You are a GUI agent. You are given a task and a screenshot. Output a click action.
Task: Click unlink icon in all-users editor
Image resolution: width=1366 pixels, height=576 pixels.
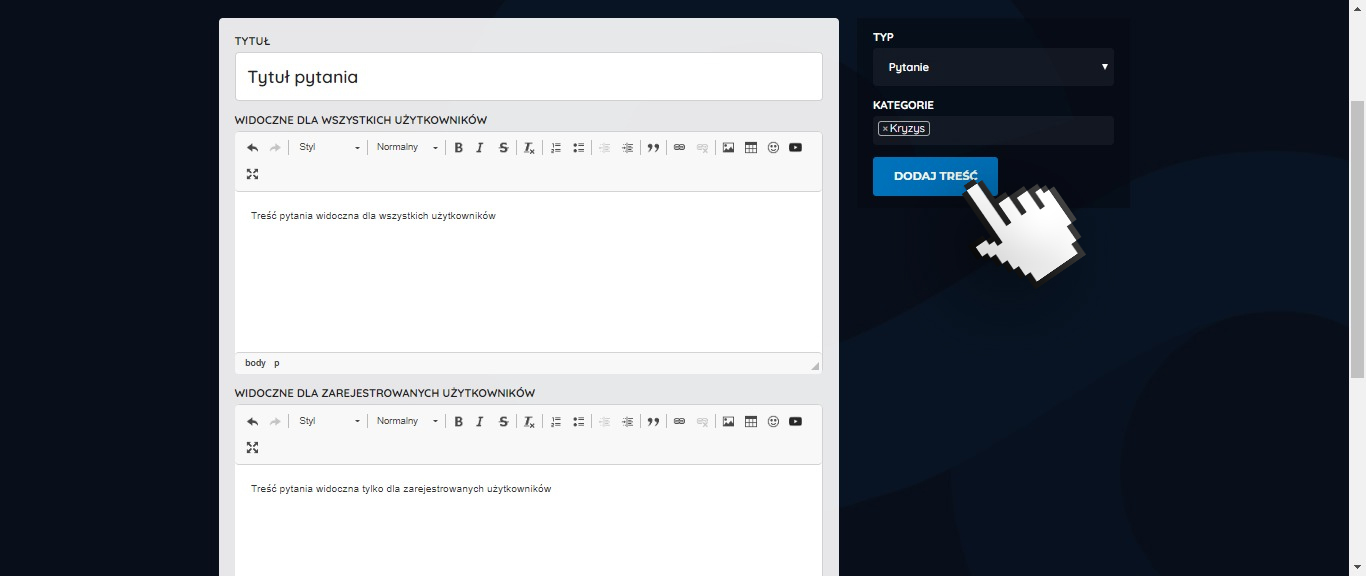(x=702, y=148)
